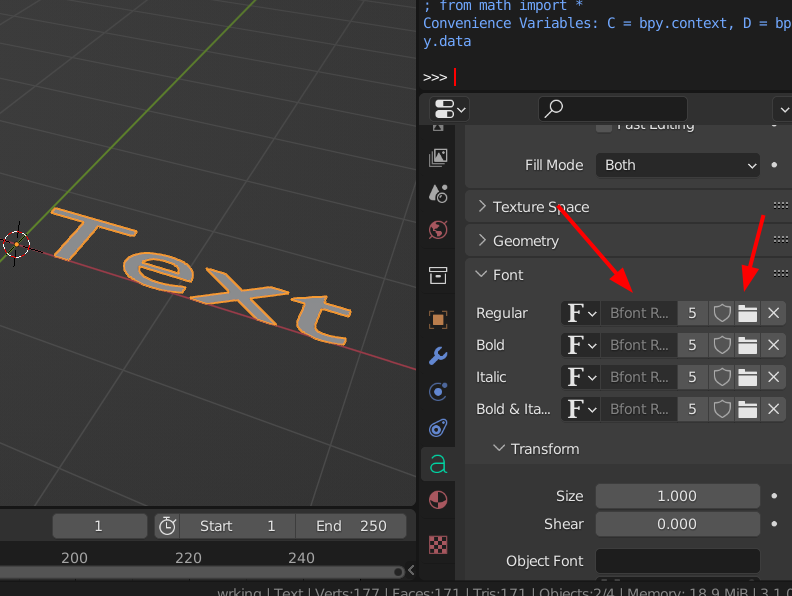Open the Material properties tab

pyautogui.click(x=438, y=500)
